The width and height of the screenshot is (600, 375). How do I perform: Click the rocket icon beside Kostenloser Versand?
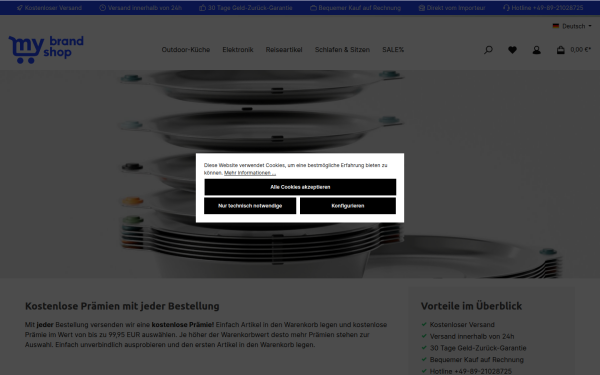click(20, 8)
